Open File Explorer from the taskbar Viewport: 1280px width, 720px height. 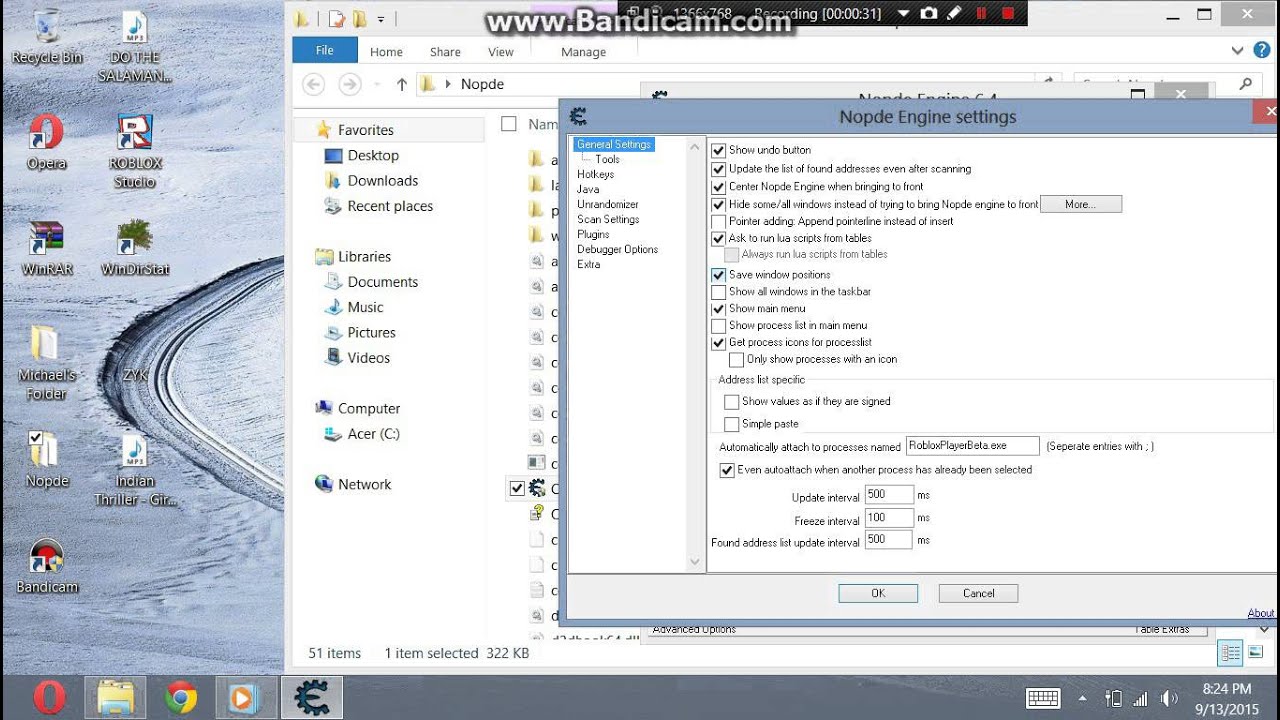pos(116,697)
